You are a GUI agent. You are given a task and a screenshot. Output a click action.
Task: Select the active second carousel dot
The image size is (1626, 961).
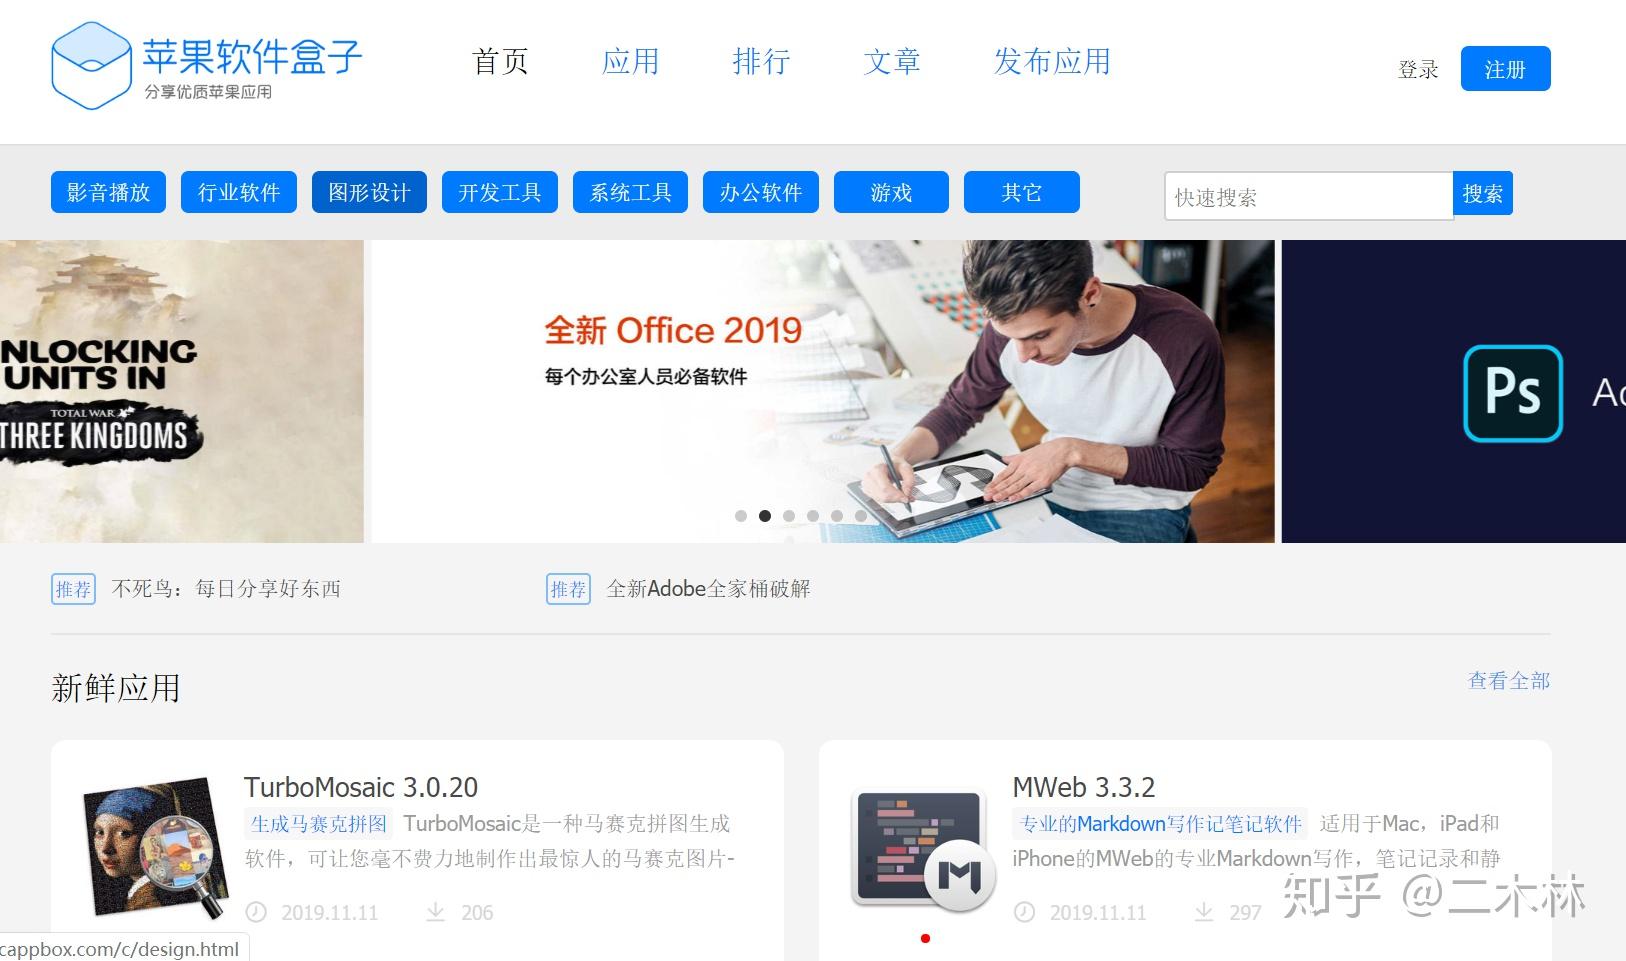click(765, 516)
